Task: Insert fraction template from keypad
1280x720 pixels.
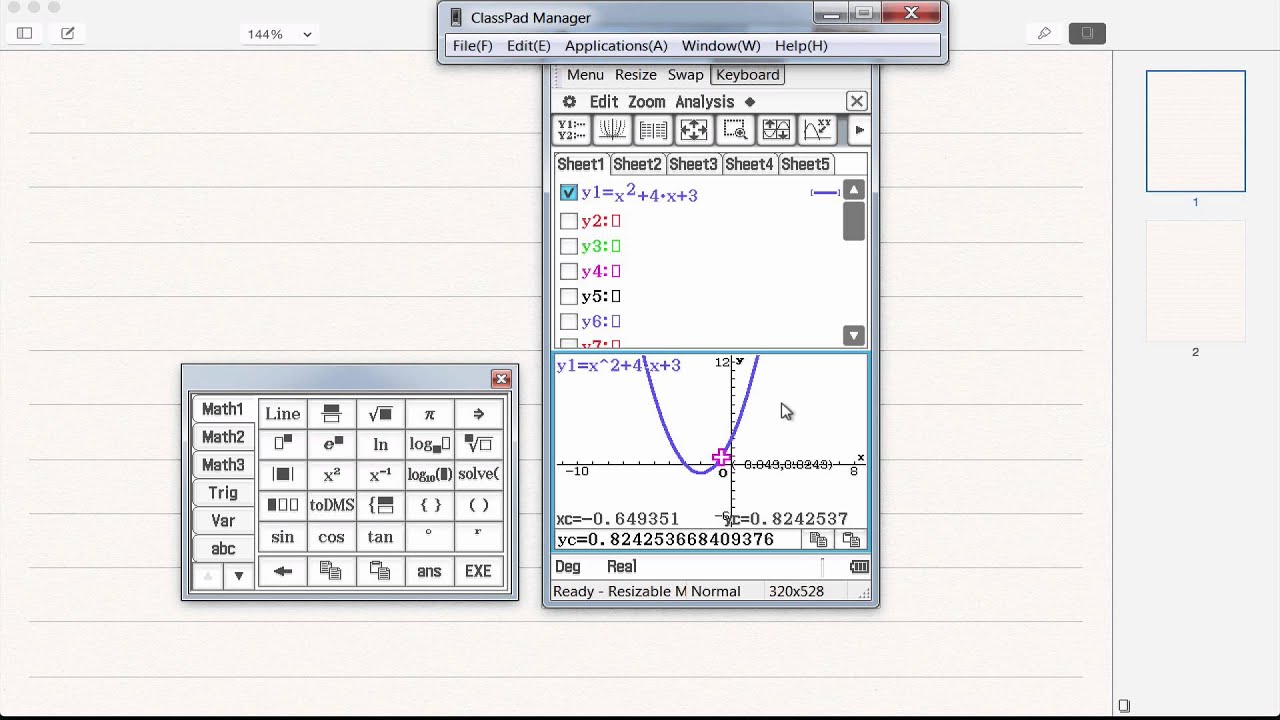Action: point(331,414)
